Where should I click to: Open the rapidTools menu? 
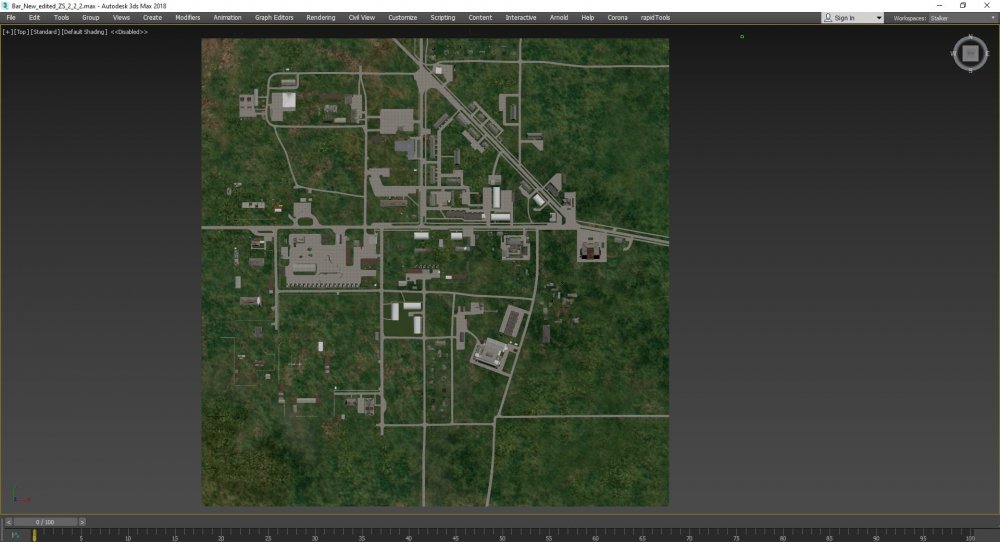[x=656, y=18]
